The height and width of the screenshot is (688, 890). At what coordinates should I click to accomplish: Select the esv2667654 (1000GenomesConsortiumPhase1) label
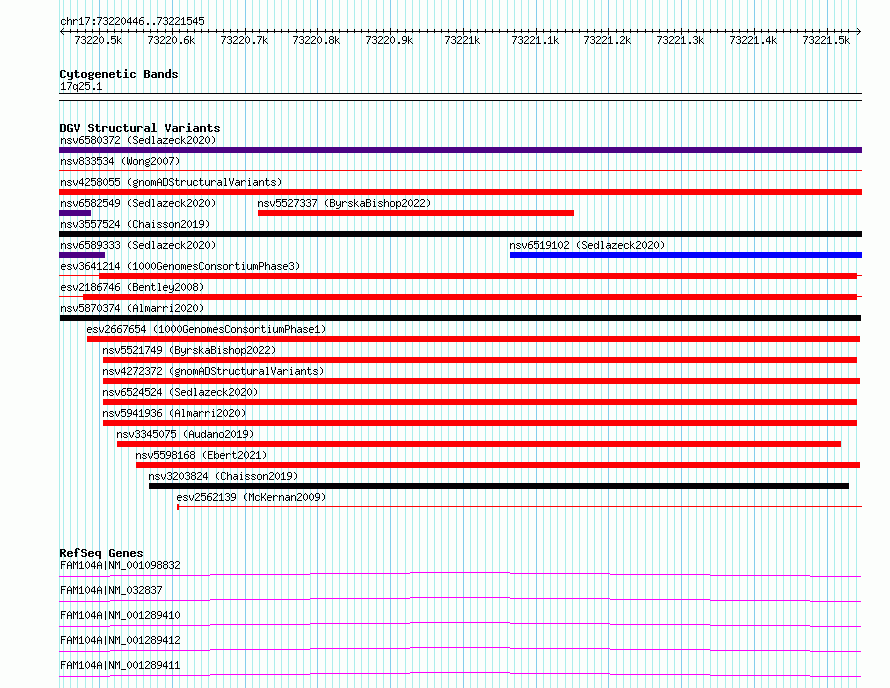(206, 329)
